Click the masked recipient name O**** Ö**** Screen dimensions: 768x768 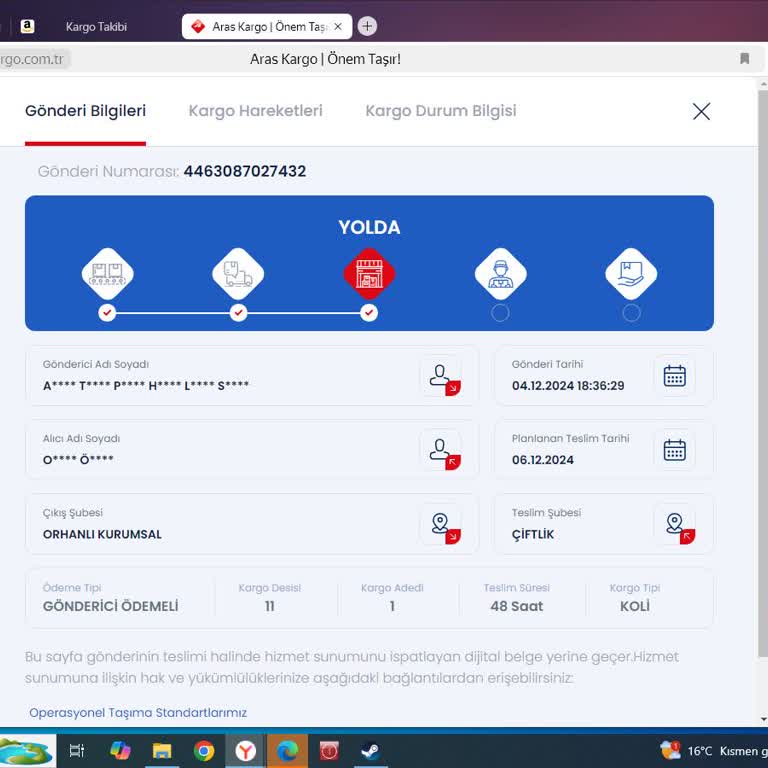point(78,459)
